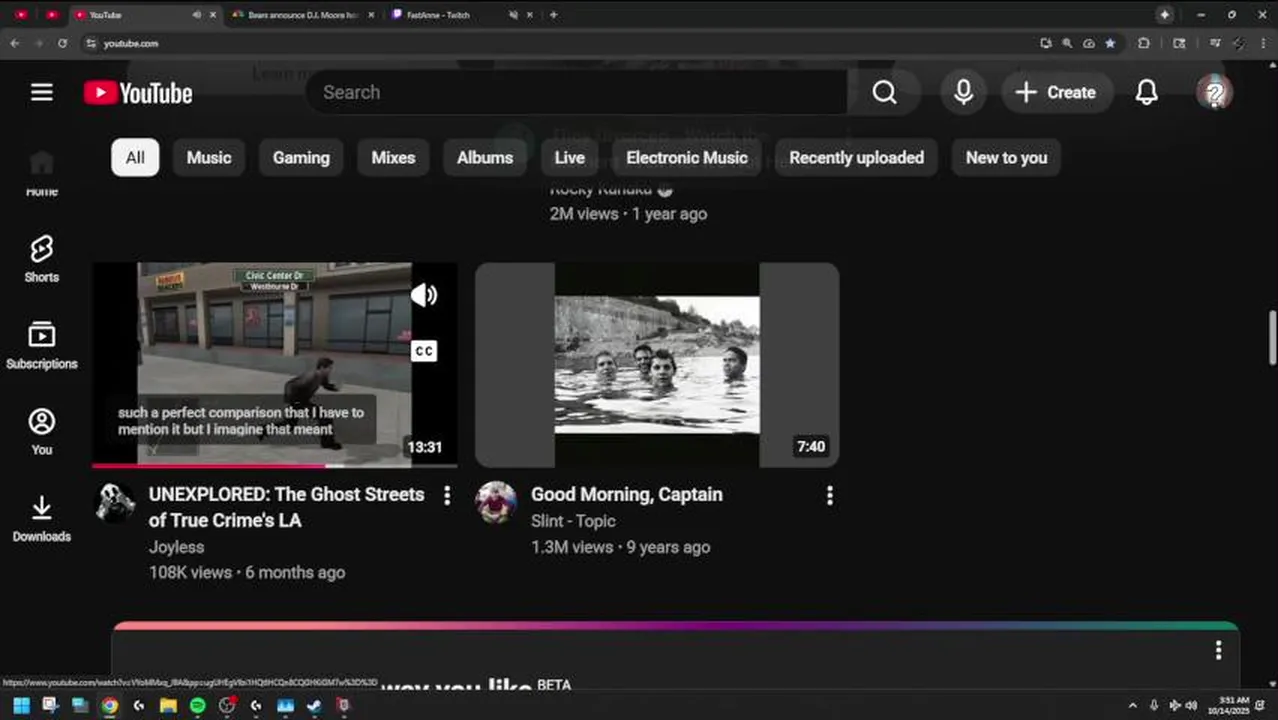
Task: Click the red progress bar on UNEXPLORED thumbnail
Action: [x=208, y=465]
